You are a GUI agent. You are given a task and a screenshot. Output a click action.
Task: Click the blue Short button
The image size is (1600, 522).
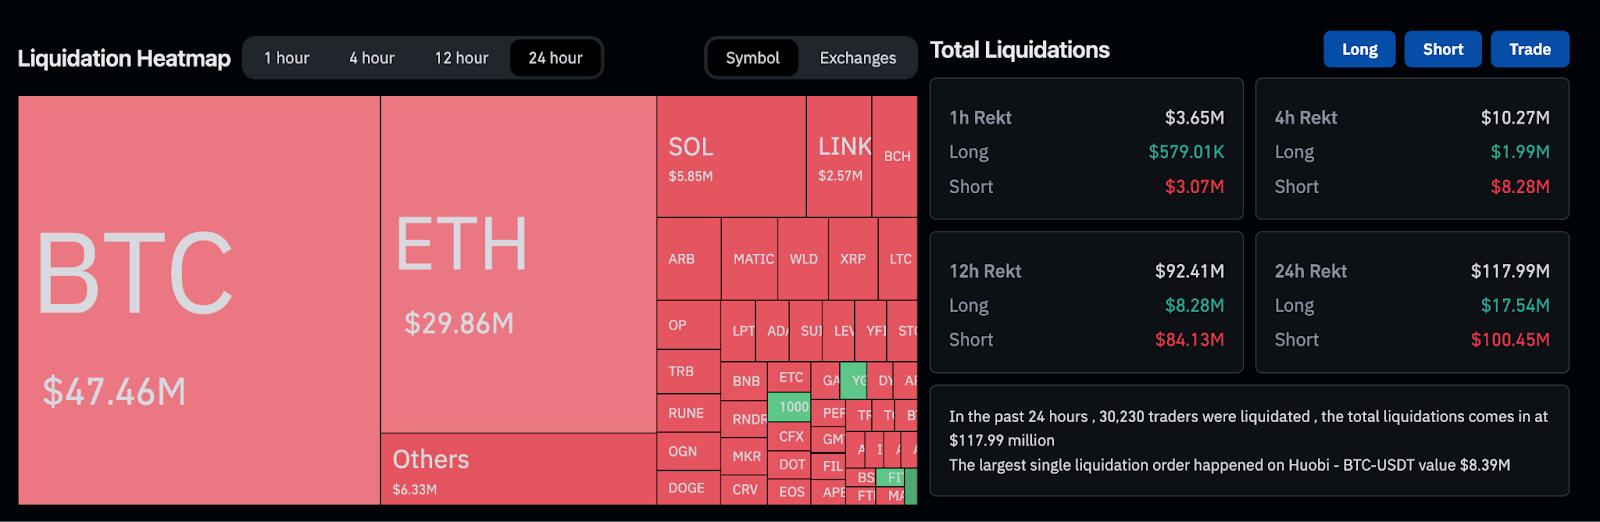1443,49
